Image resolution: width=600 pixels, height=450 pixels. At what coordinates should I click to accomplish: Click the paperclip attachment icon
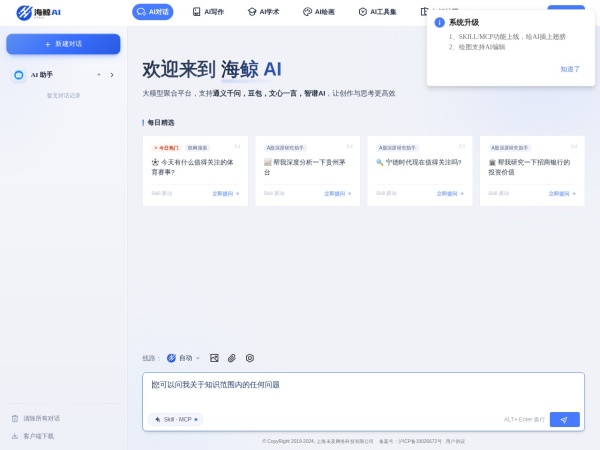click(232, 358)
